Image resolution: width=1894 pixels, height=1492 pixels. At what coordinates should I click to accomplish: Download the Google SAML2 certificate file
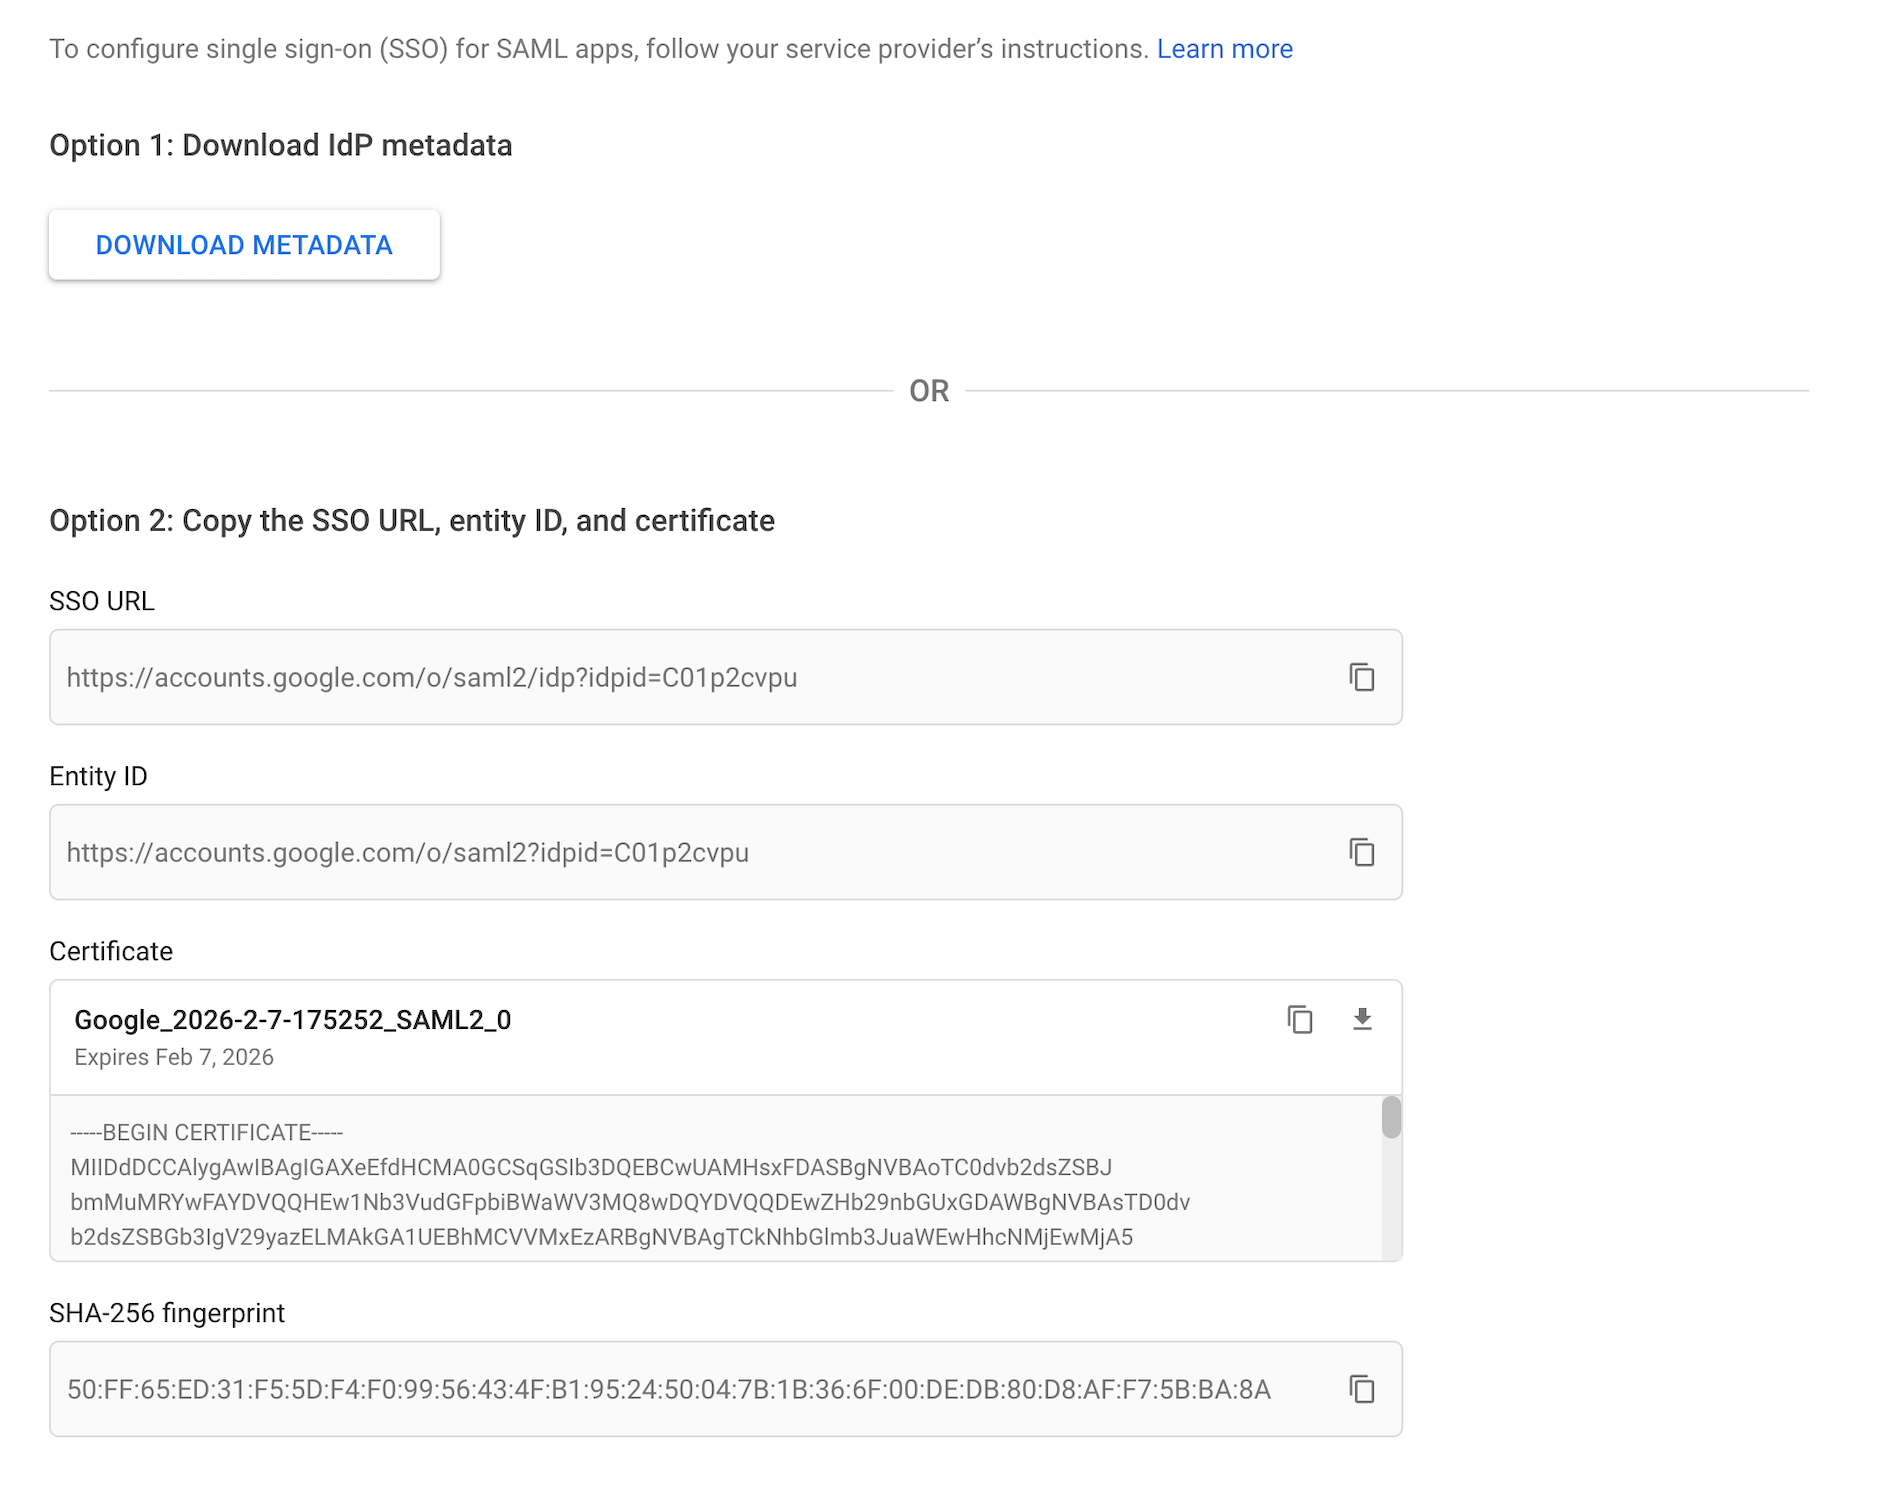click(1361, 1019)
